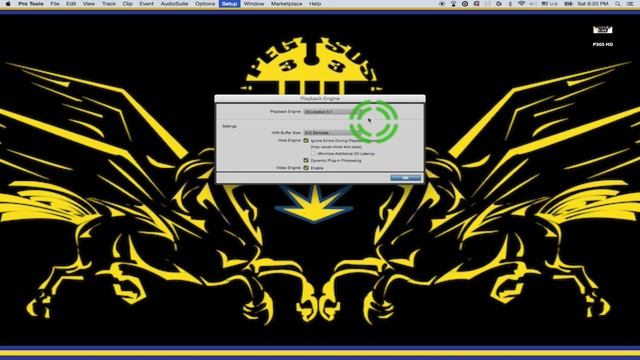Open the Edit menu
The image size is (640, 360).
point(71,4)
